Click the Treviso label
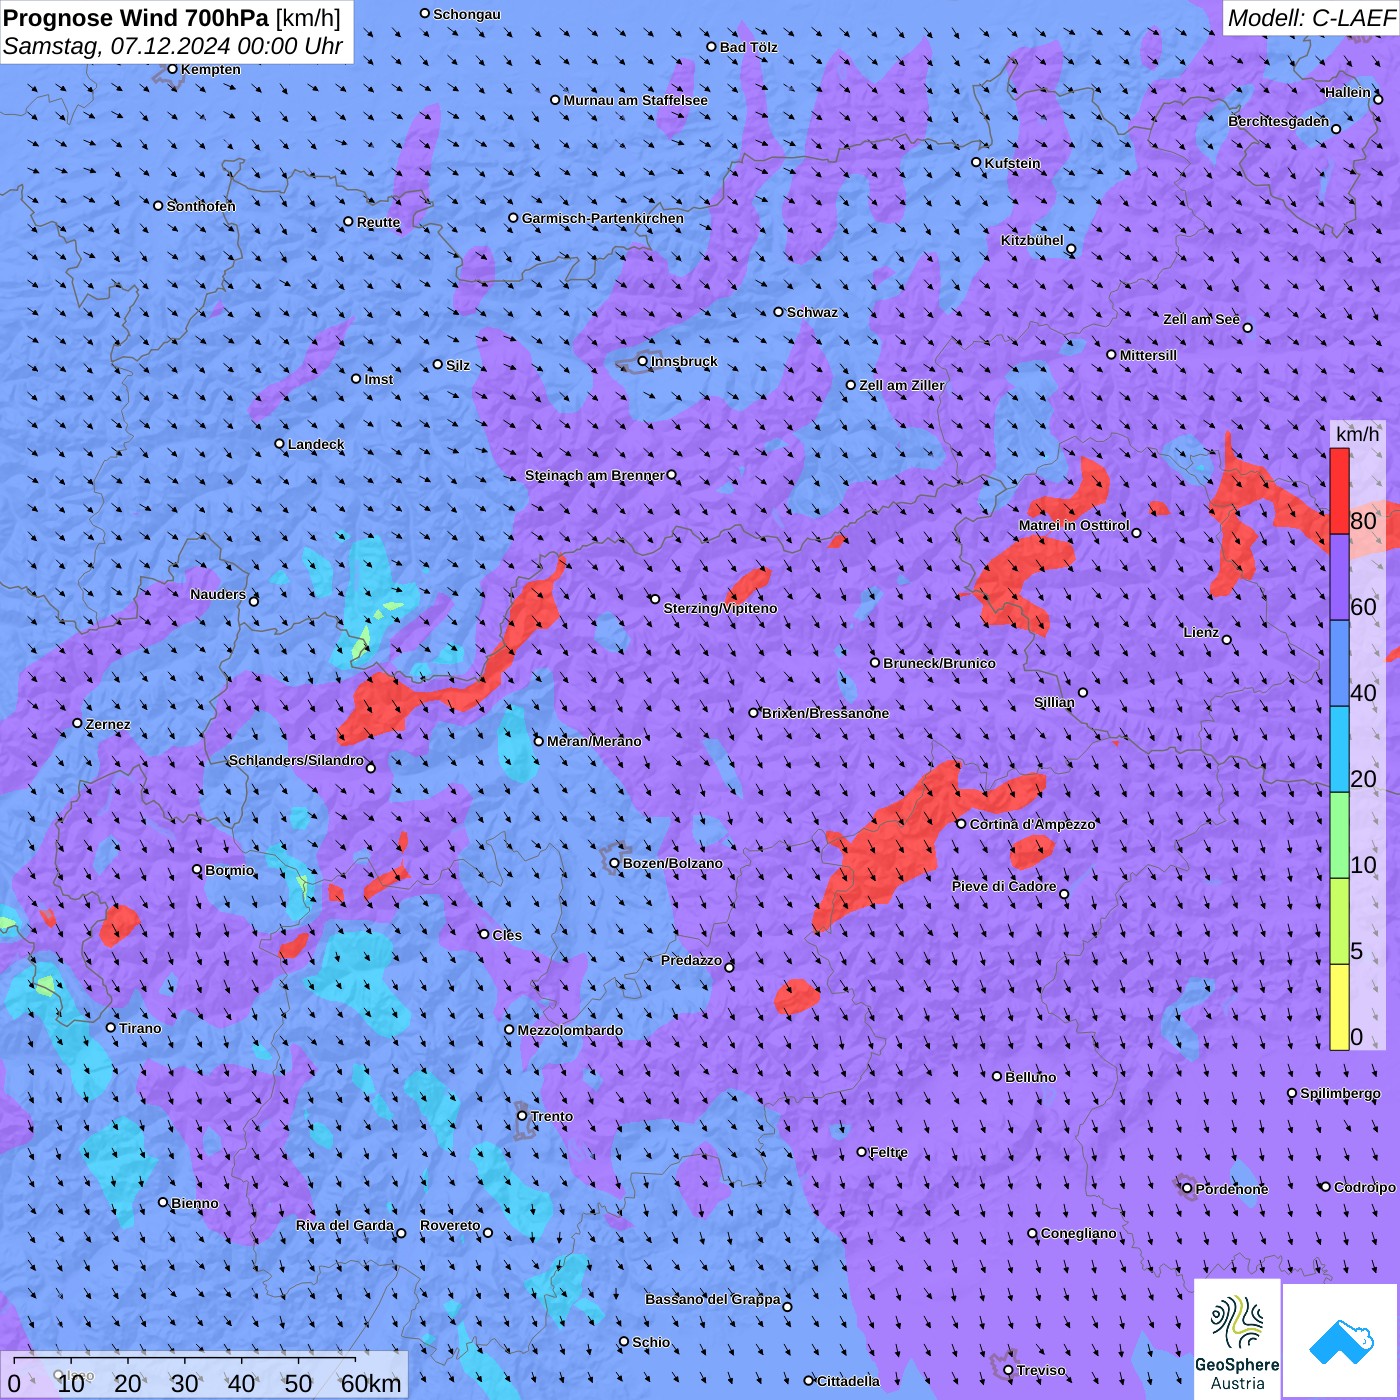Viewport: 1400px width, 1400px height. 1041,1370
